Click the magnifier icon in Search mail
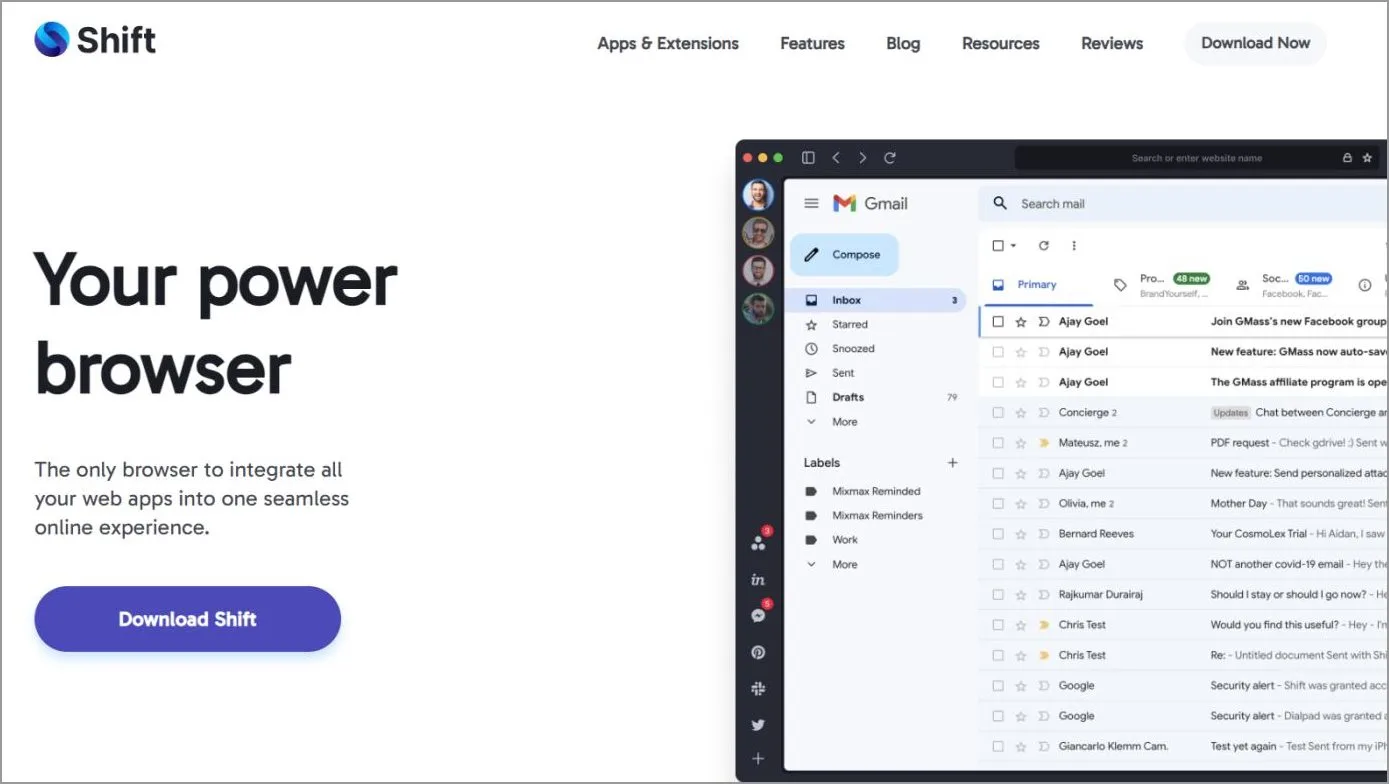Viewport: 1389px width, 784px height. click(x=1000, y=203)
